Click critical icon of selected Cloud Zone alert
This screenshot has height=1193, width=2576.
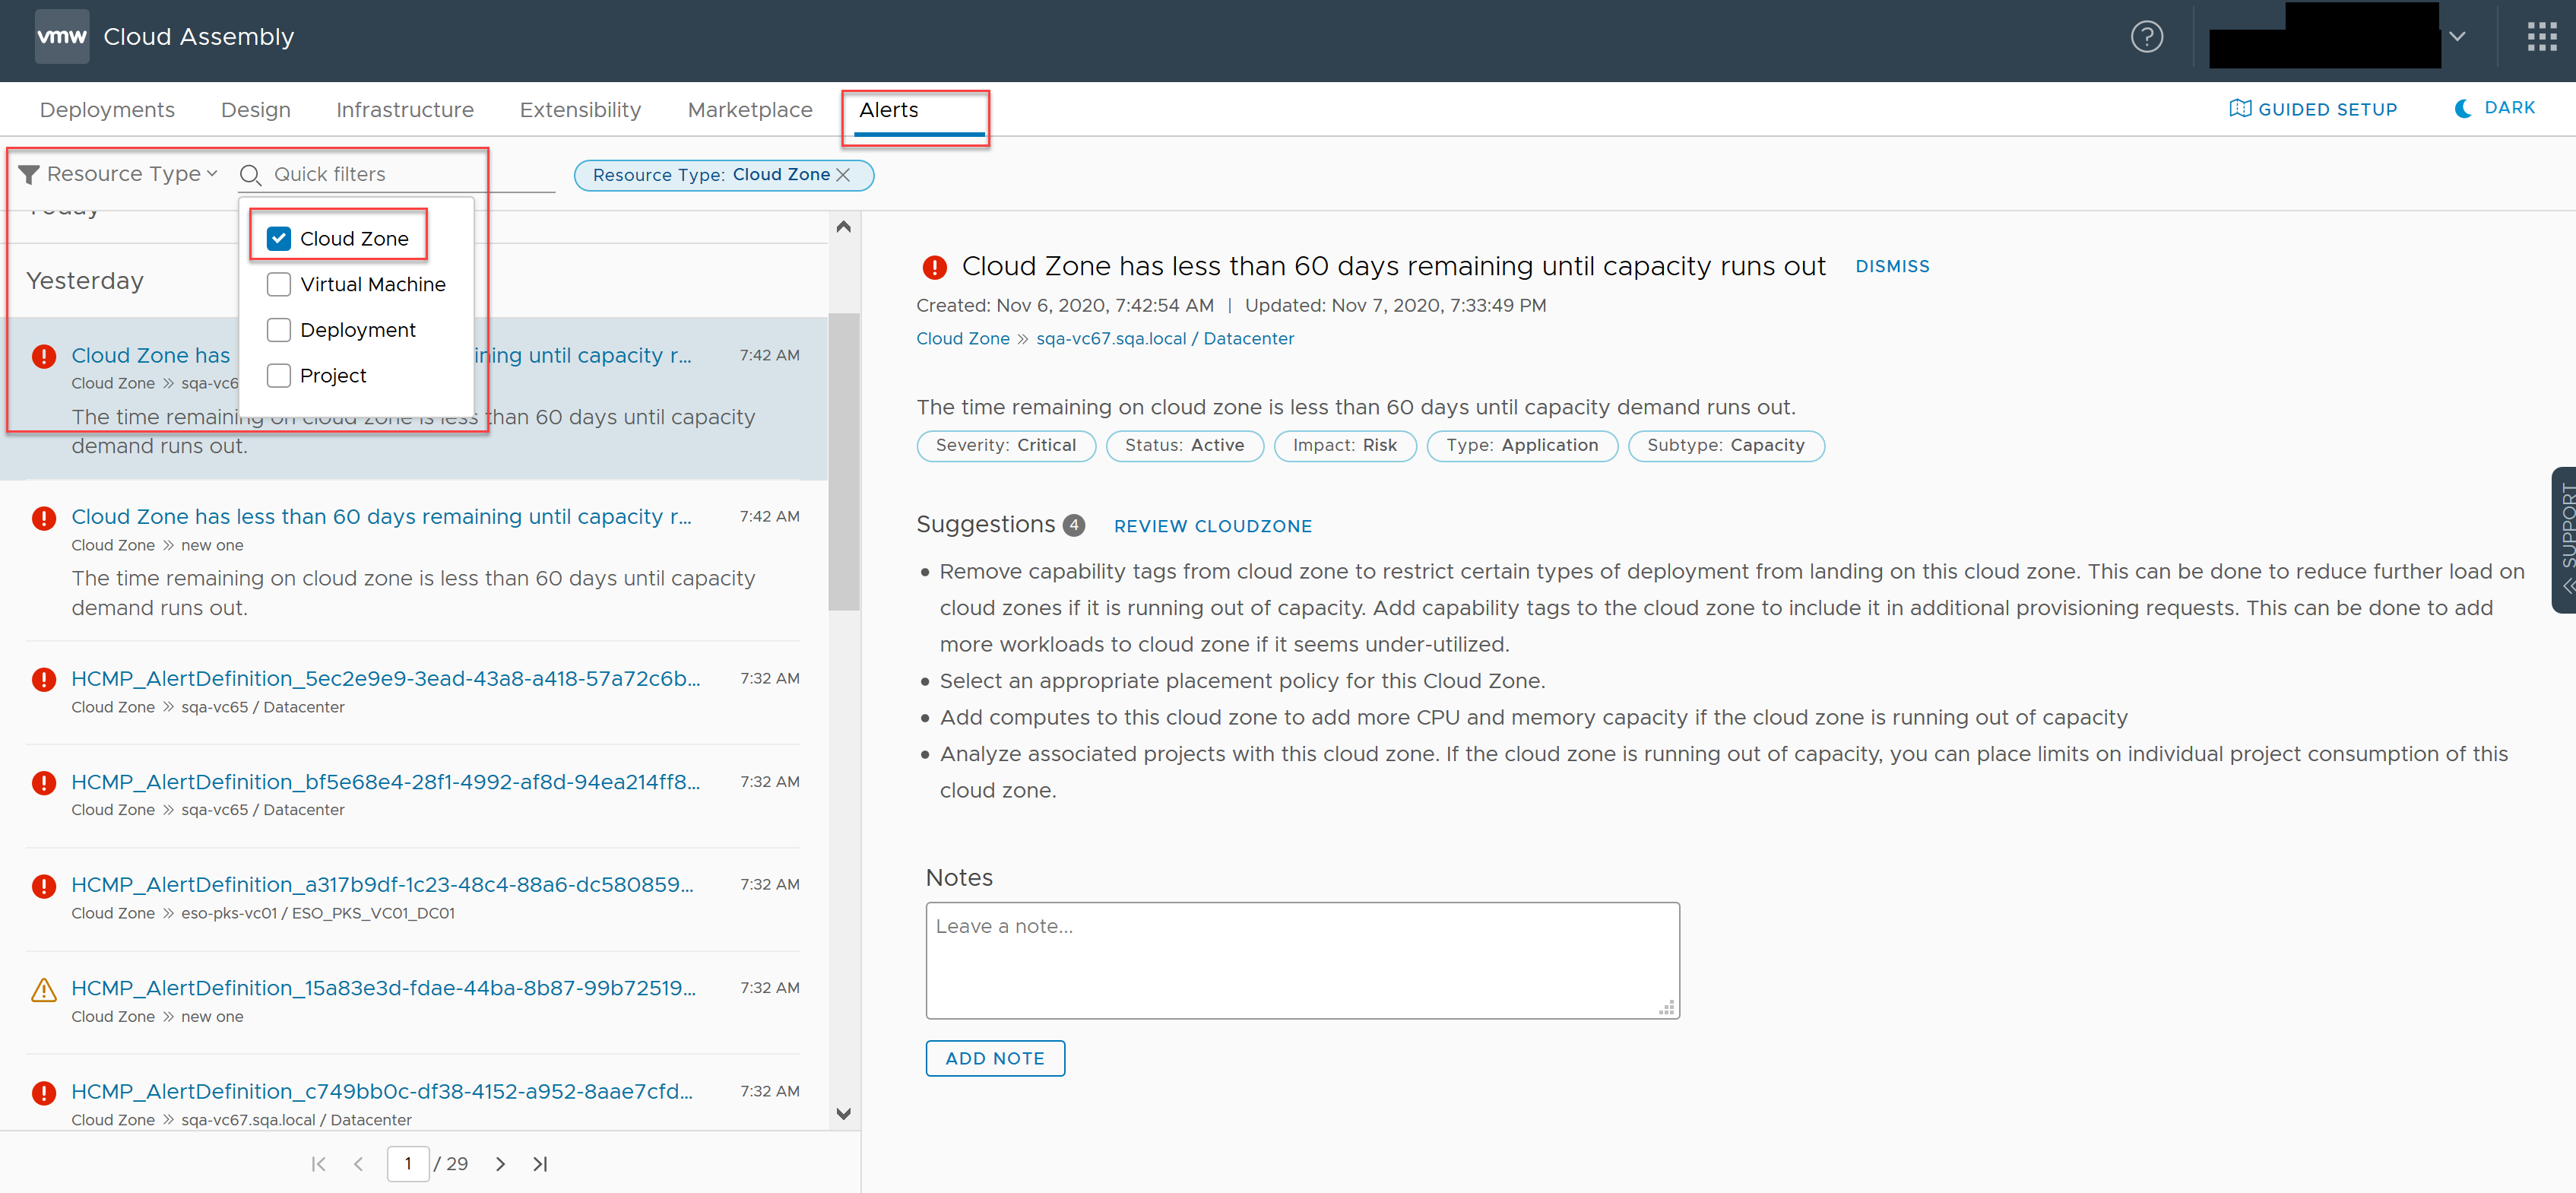tap(44, 356)
